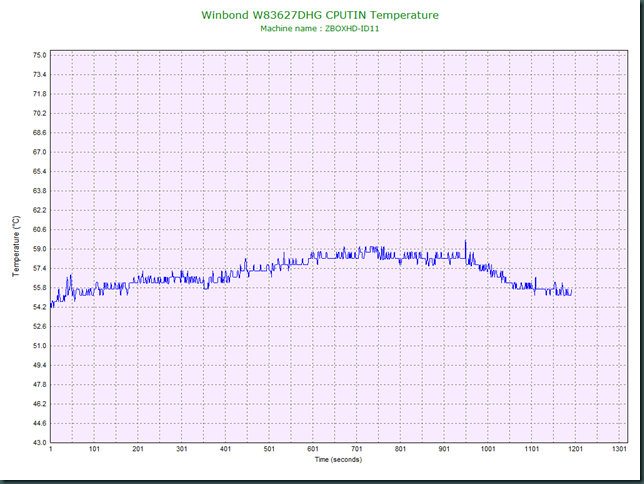Viewport: 644px width, 484px height.
Task: Click the 73.4 temperature axis tick label
Action: (39, 74)
